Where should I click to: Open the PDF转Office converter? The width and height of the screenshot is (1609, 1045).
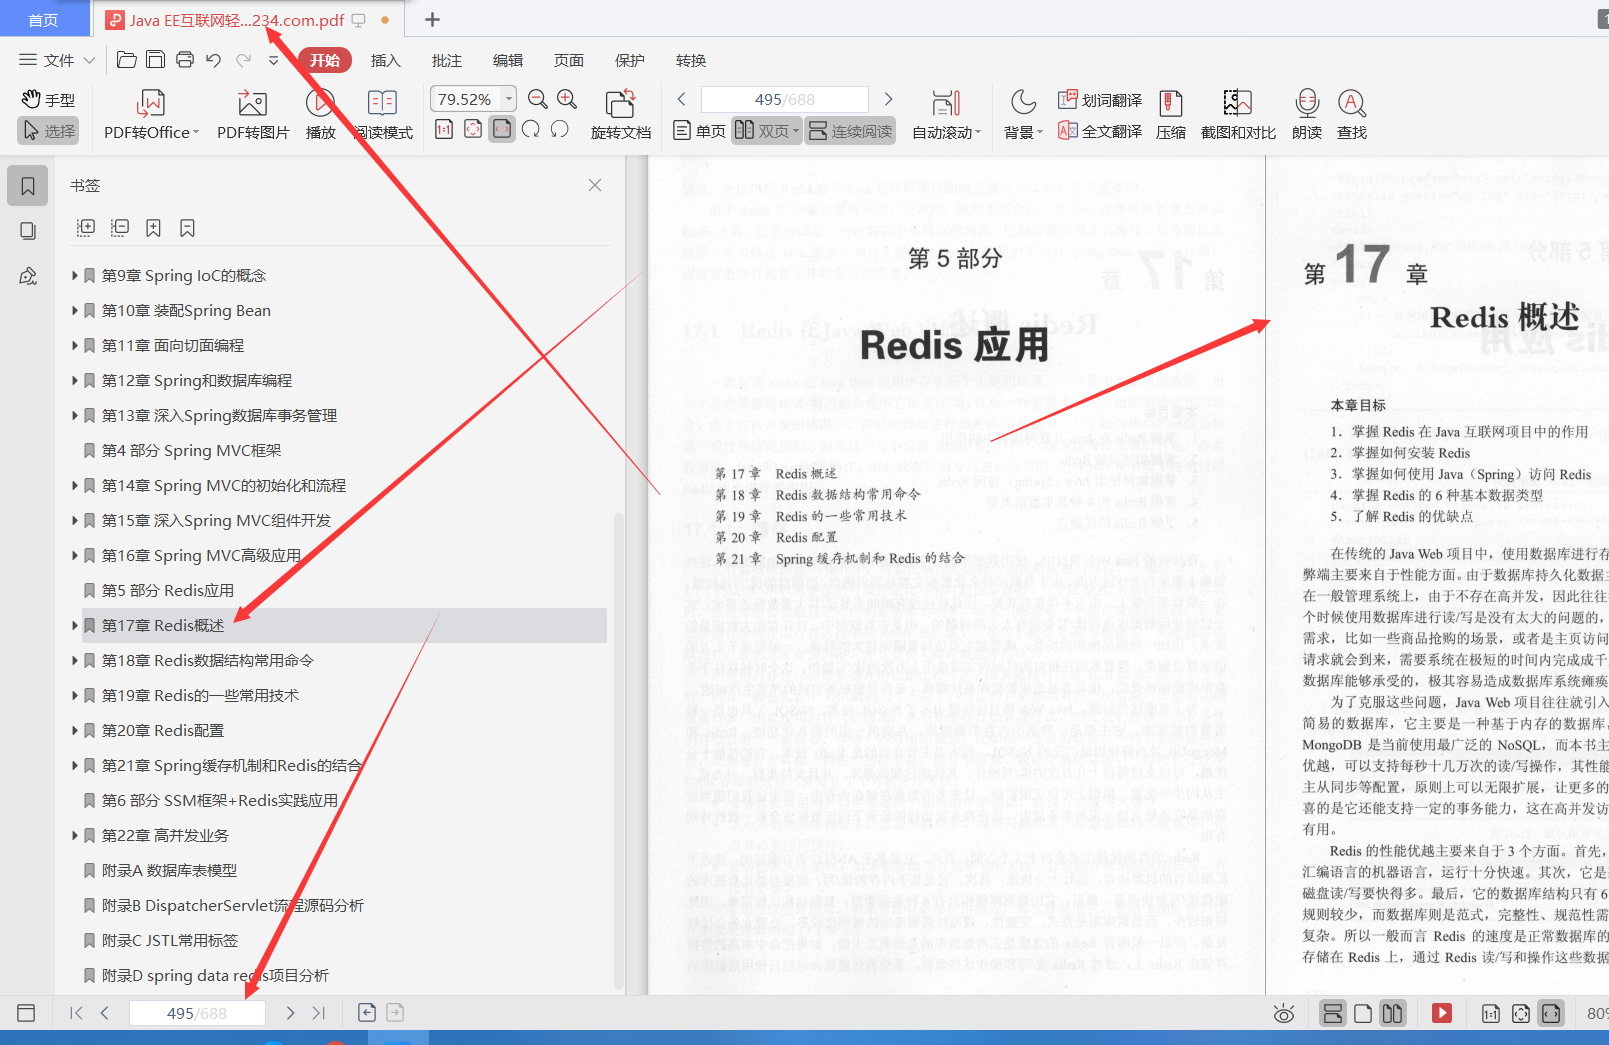tap(151, 115)
